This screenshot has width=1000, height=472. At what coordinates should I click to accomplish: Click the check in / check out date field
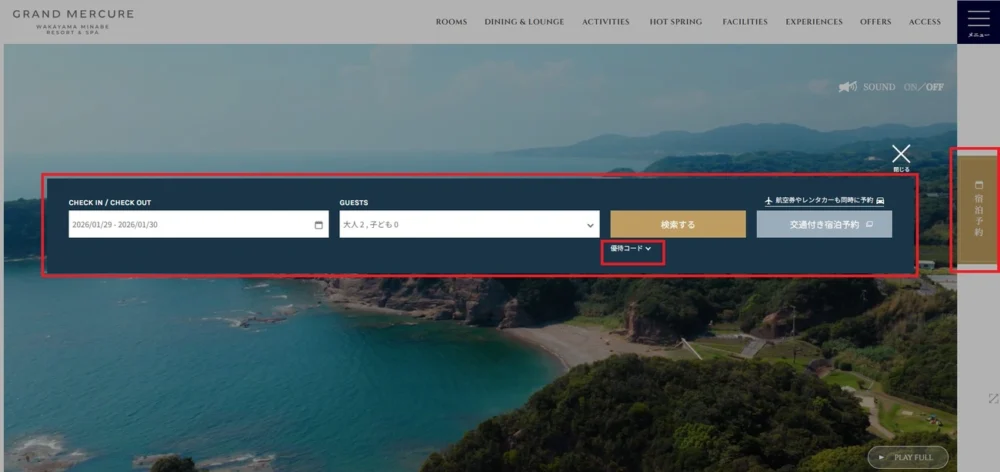tap(190, 225)
